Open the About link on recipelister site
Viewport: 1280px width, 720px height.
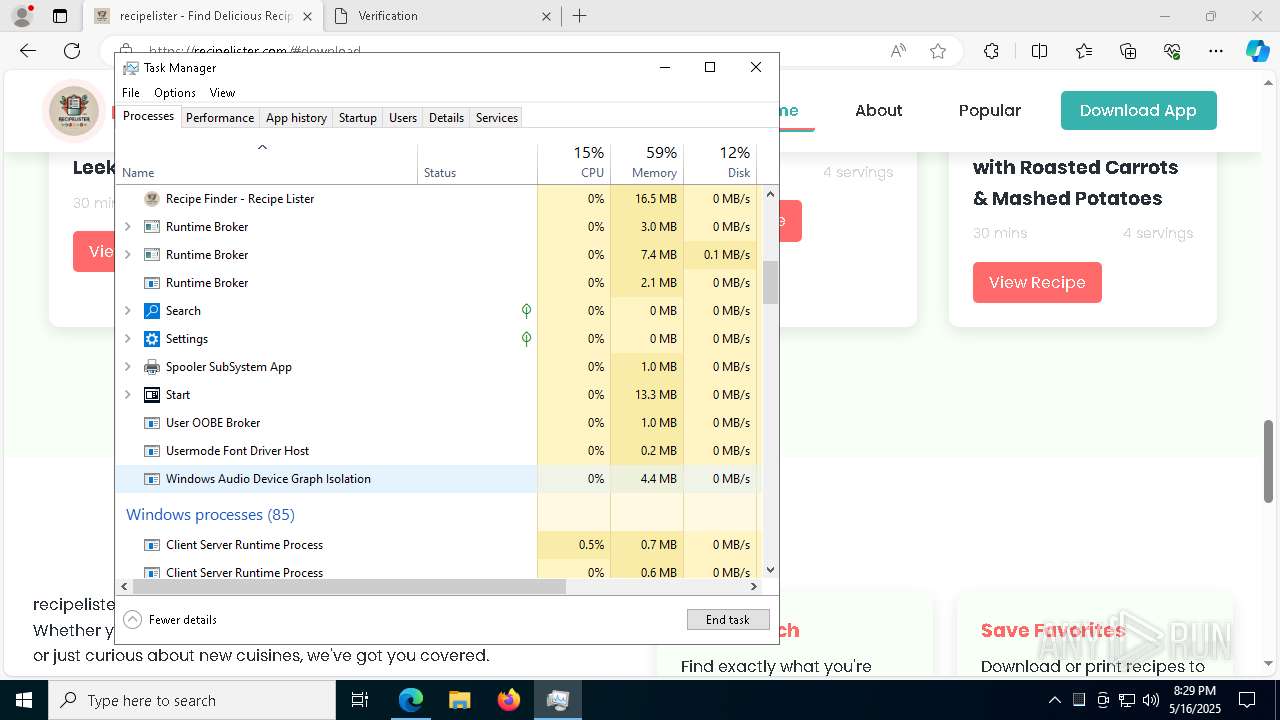pos(879,111)
